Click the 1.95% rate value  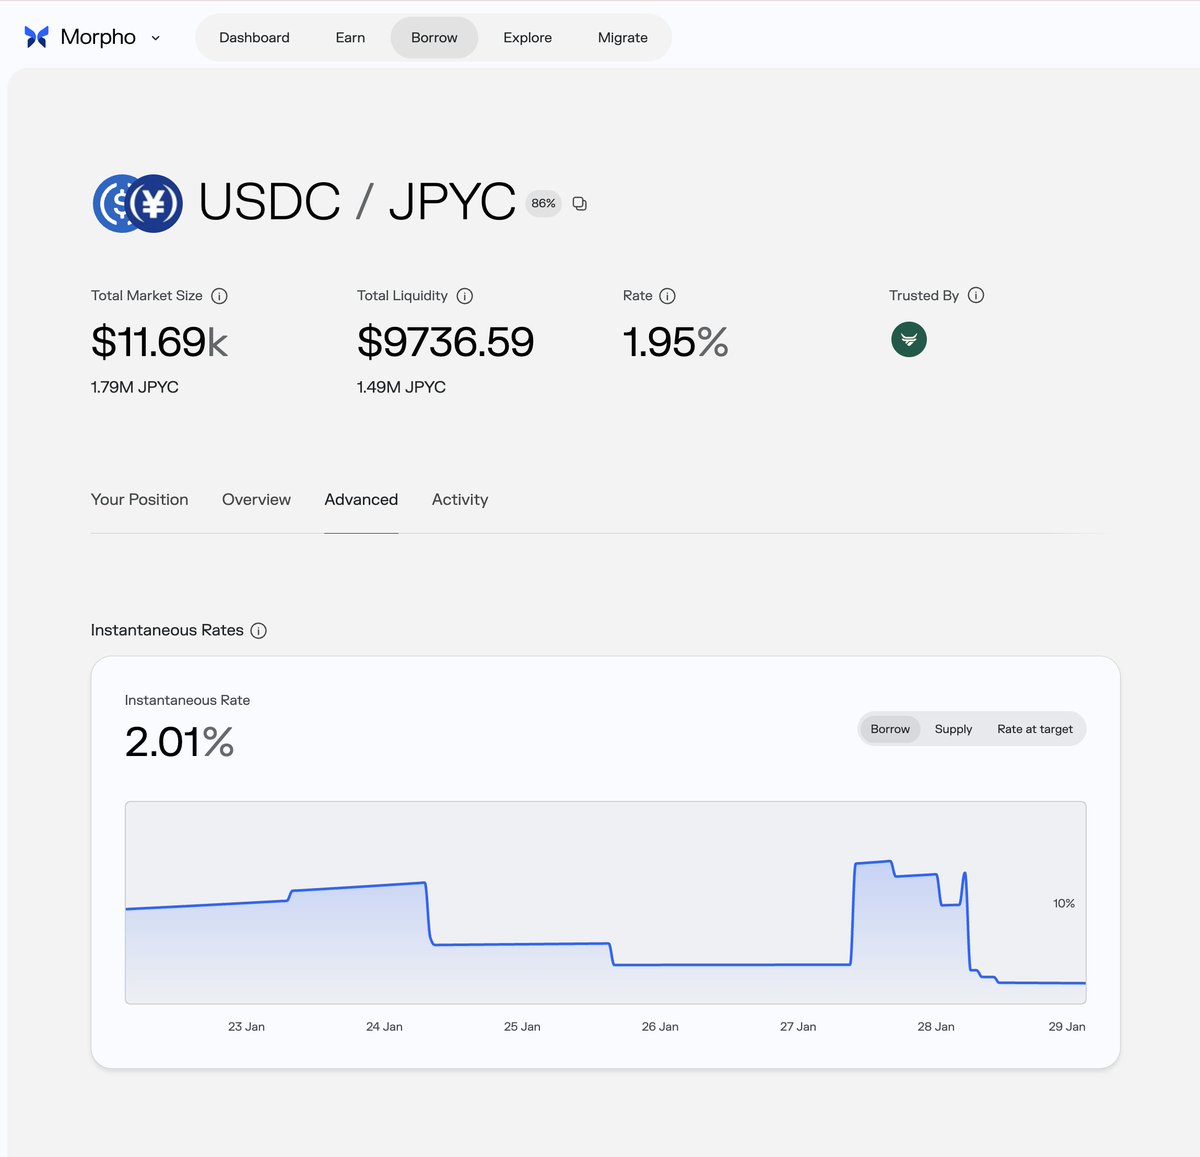[675, 342]
